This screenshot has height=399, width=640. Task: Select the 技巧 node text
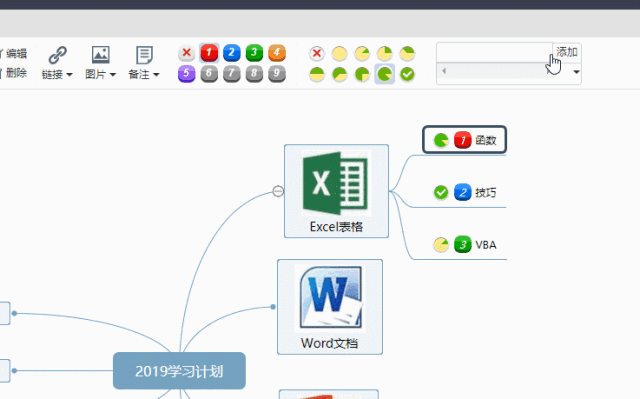(486, 193)
